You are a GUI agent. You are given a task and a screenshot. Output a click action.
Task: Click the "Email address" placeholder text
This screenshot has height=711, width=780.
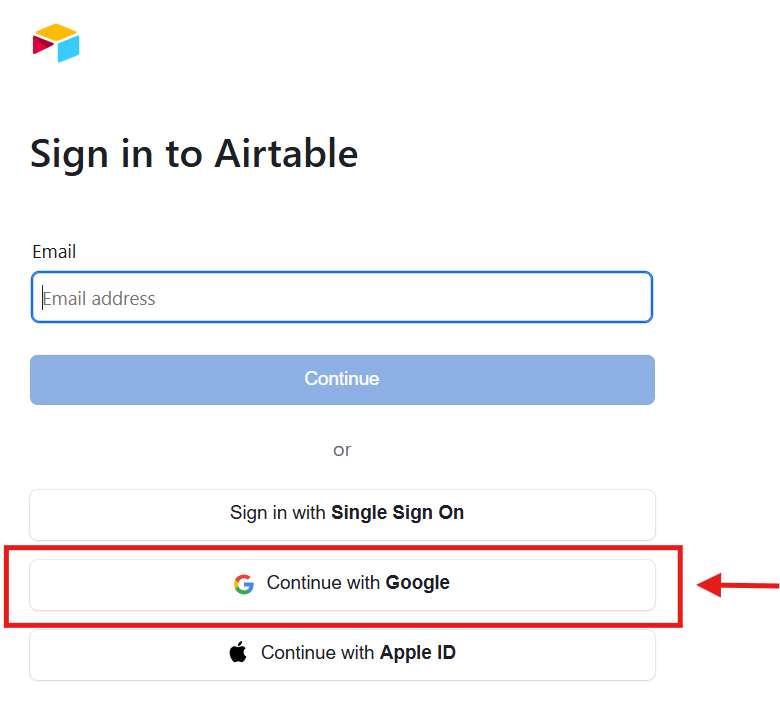[x=99, y=298]
